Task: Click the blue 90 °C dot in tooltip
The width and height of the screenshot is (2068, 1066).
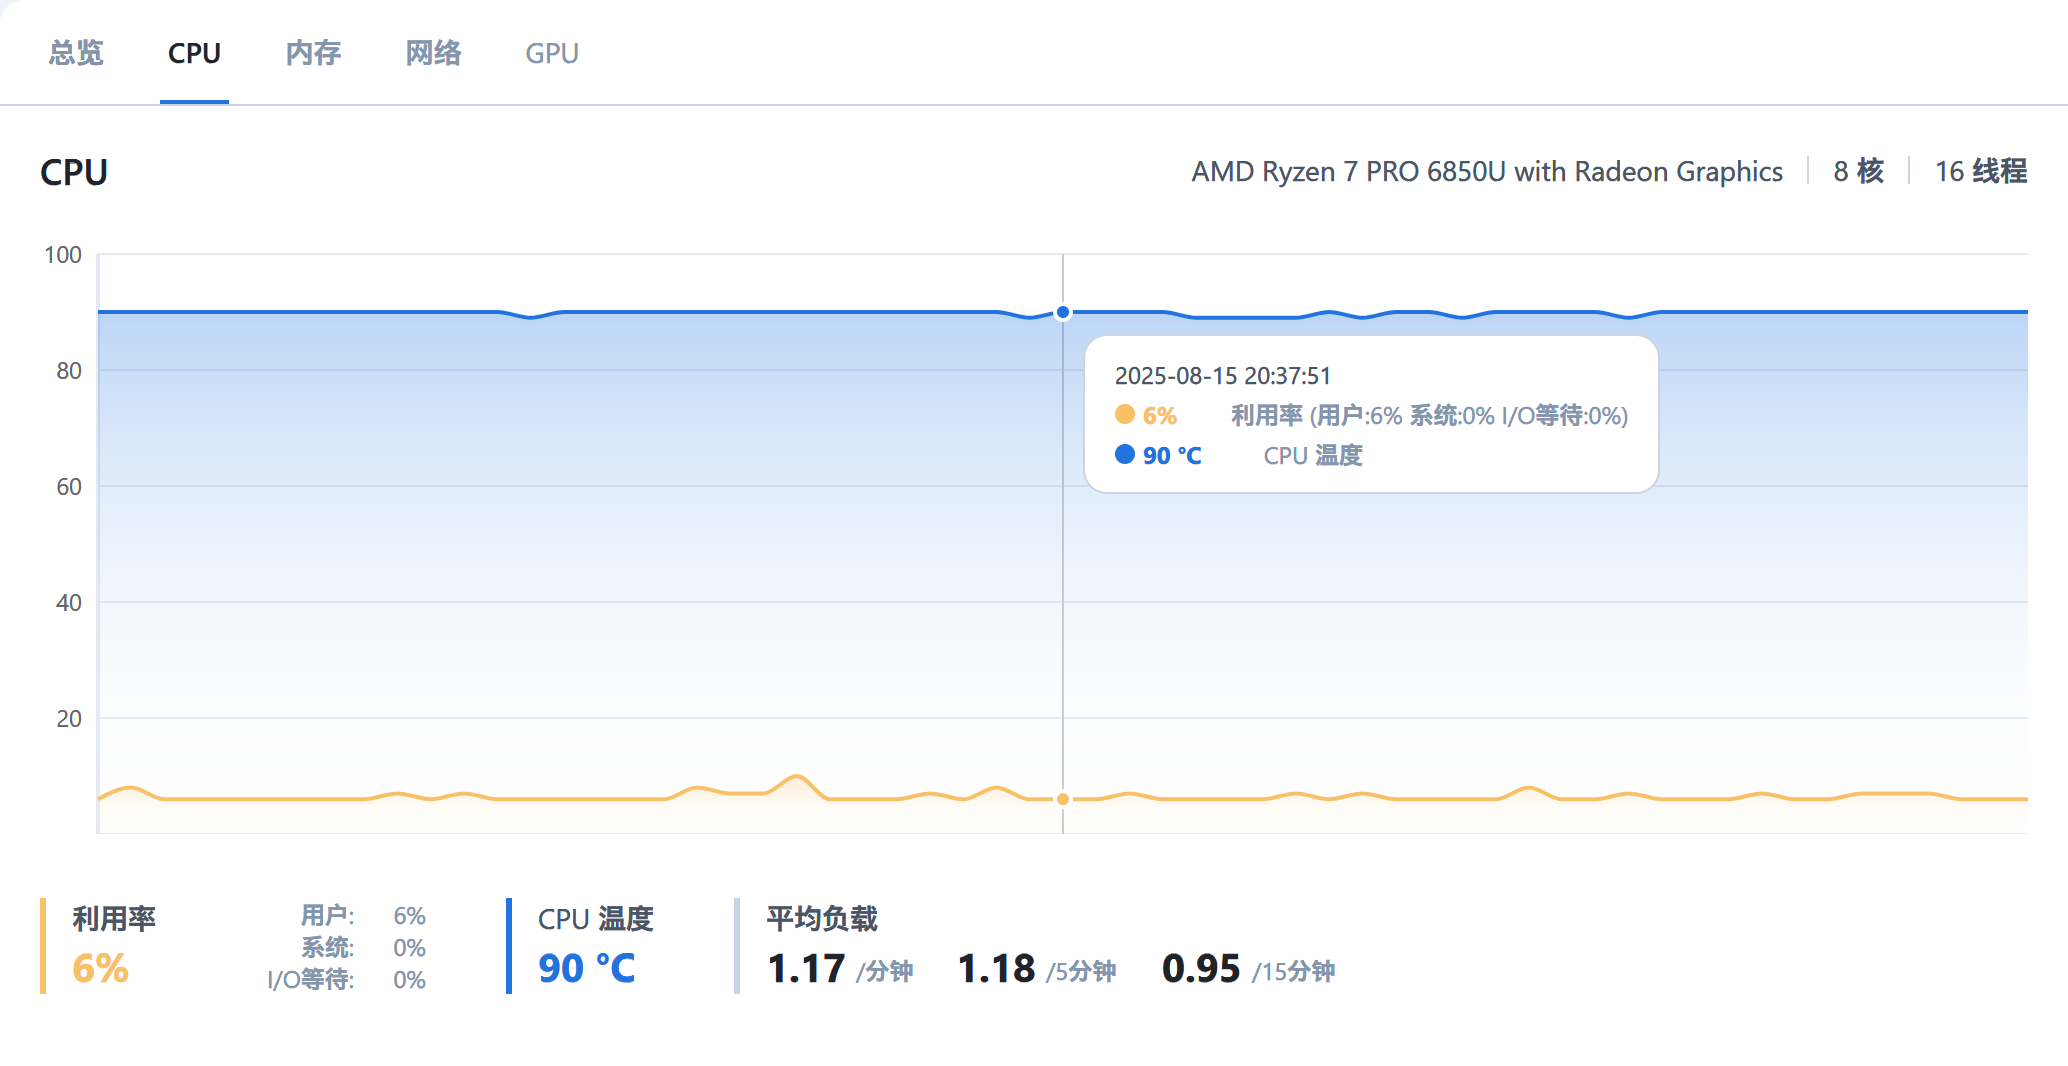Action: point(1125,454)
